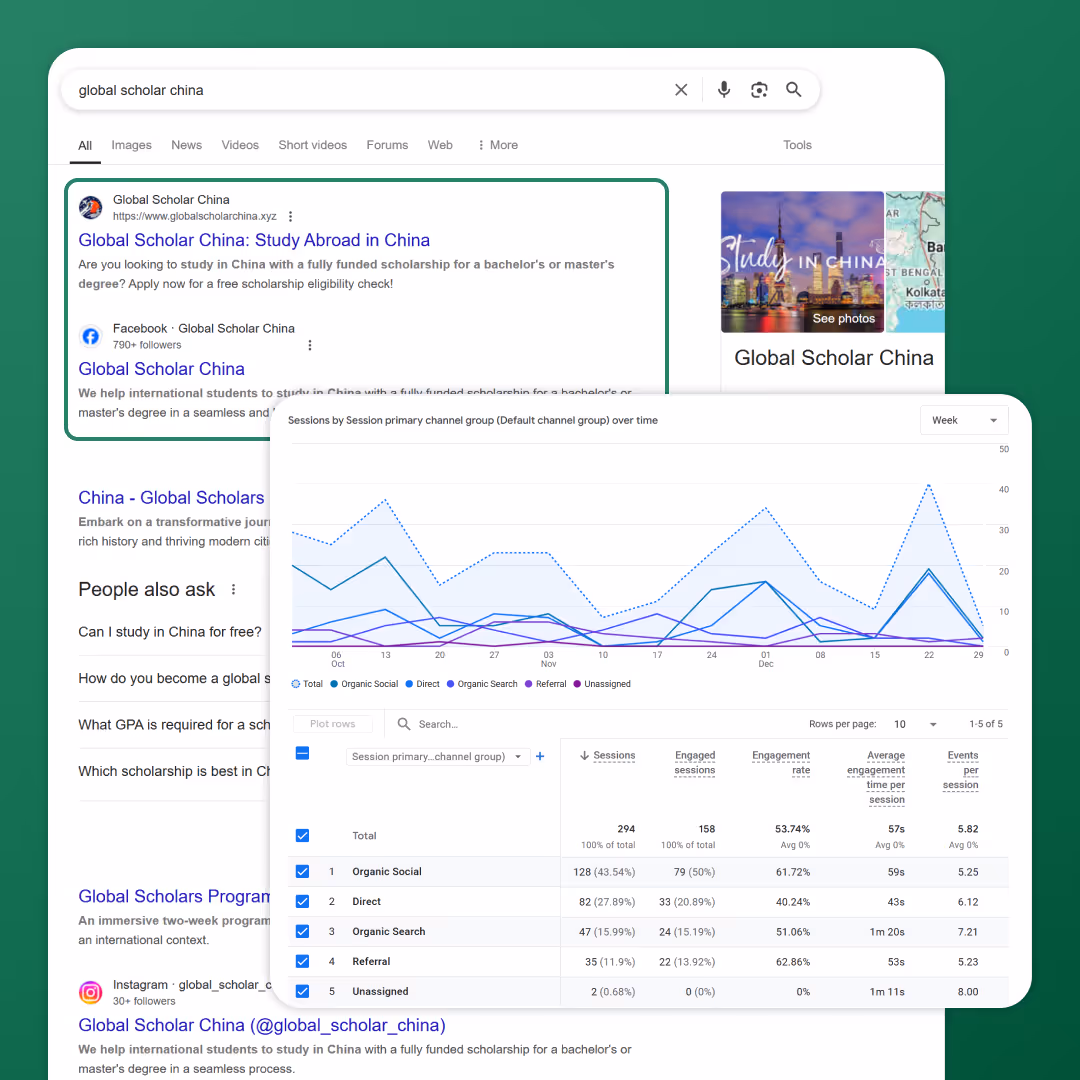Open the map thumbnail in knowledge panel
Image resolution: width=1080 pixels, height=1080 pixels.
click(x=915, y=262)
